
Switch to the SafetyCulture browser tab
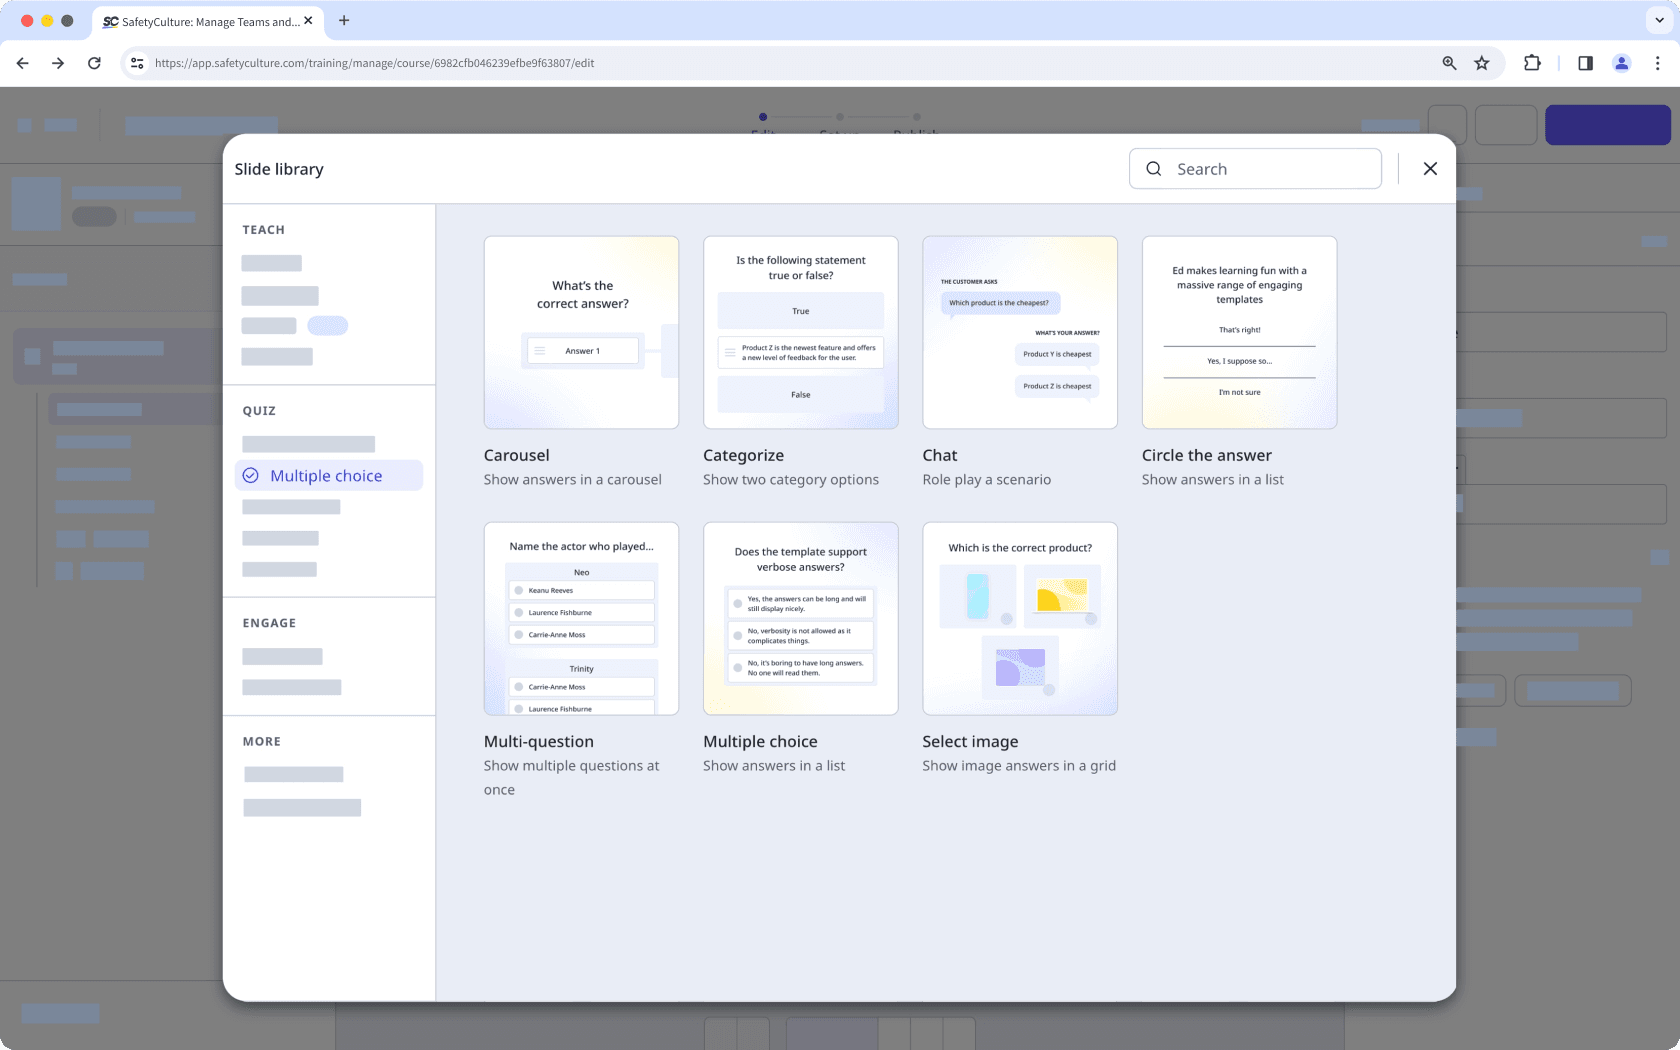click(x=205, y=21)
